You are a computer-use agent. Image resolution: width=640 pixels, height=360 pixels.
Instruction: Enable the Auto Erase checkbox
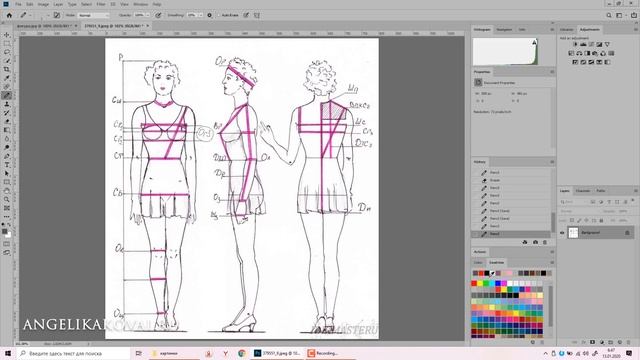pyautogui.click(x=219, y=15)
